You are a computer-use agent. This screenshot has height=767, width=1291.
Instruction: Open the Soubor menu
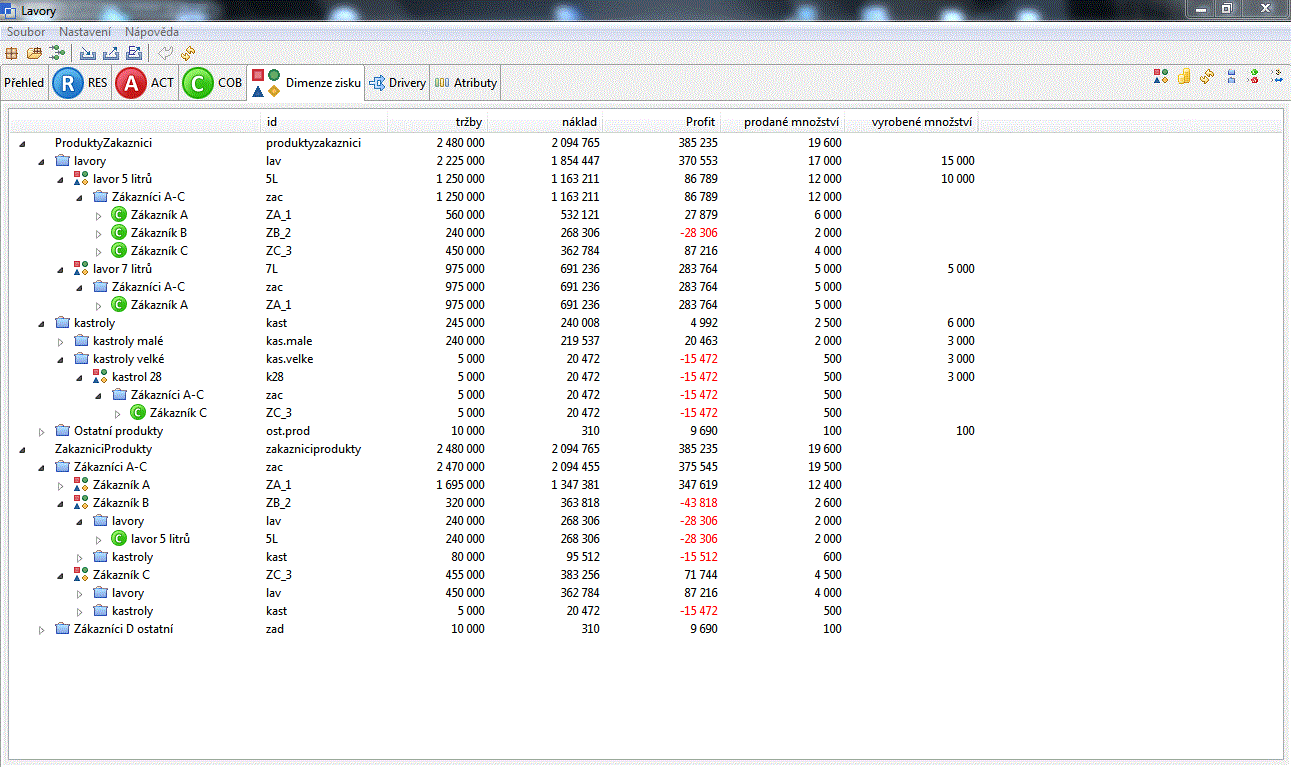(x=26, y=32)
